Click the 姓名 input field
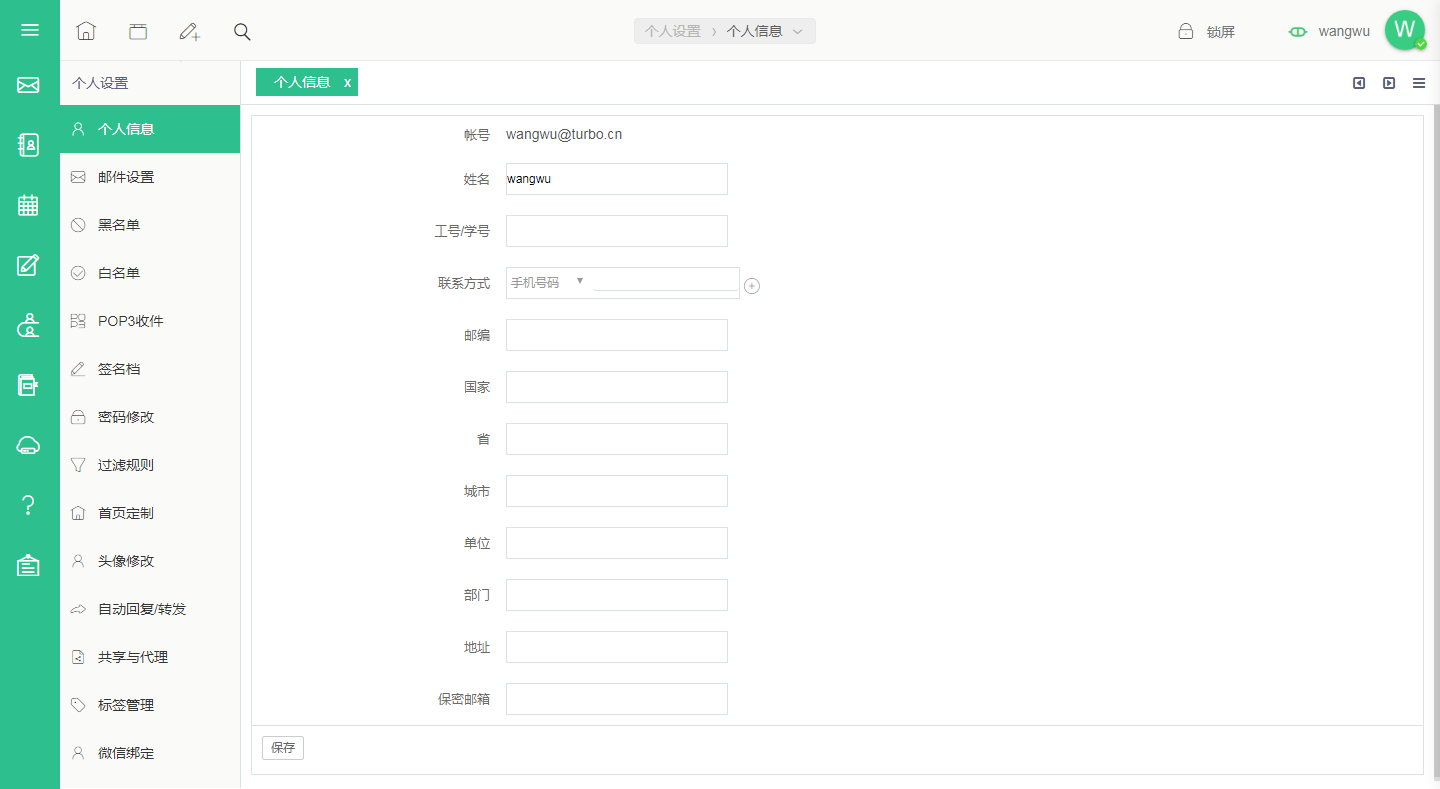The height and width of the screenshot is (789, 1440). [617, 179]
